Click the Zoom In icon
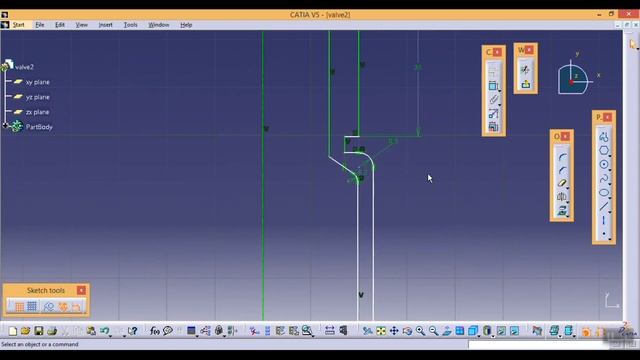 [x=420, y=331]
